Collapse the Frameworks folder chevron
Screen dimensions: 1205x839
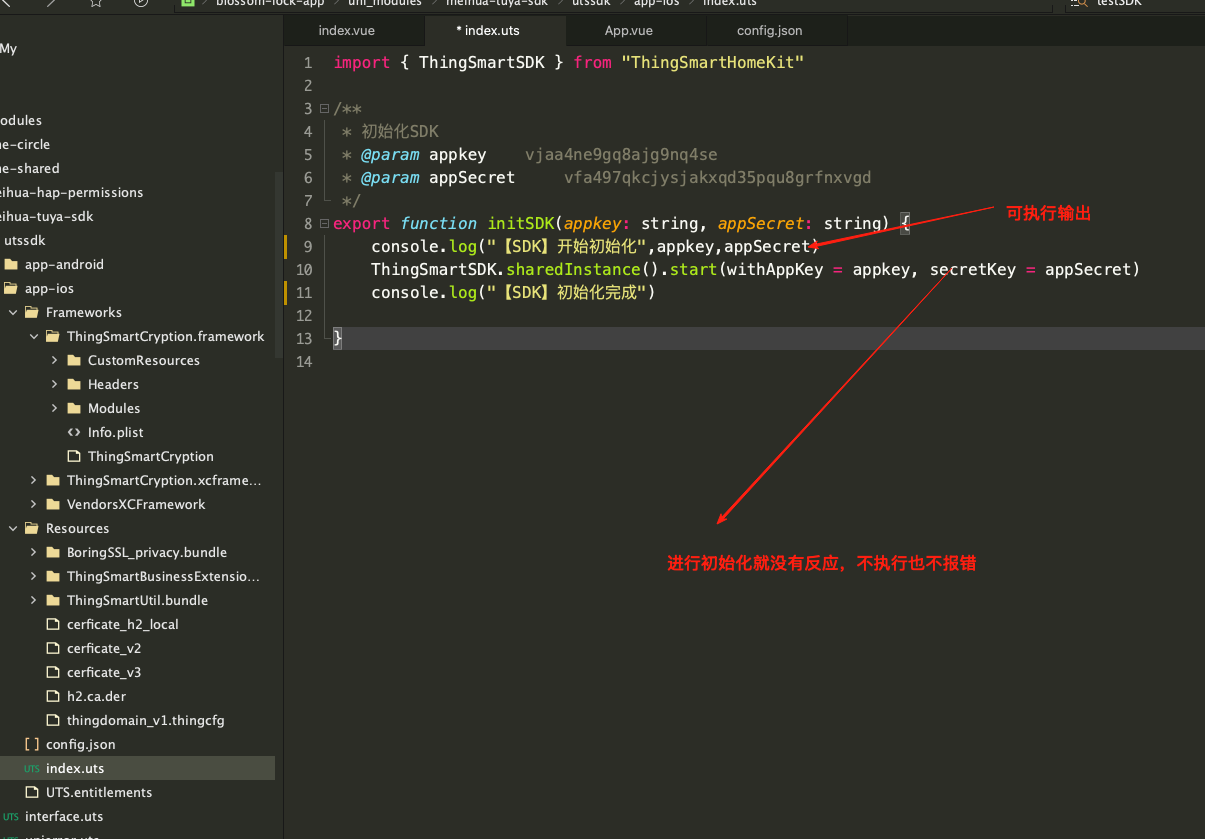[x=13, y=313]
